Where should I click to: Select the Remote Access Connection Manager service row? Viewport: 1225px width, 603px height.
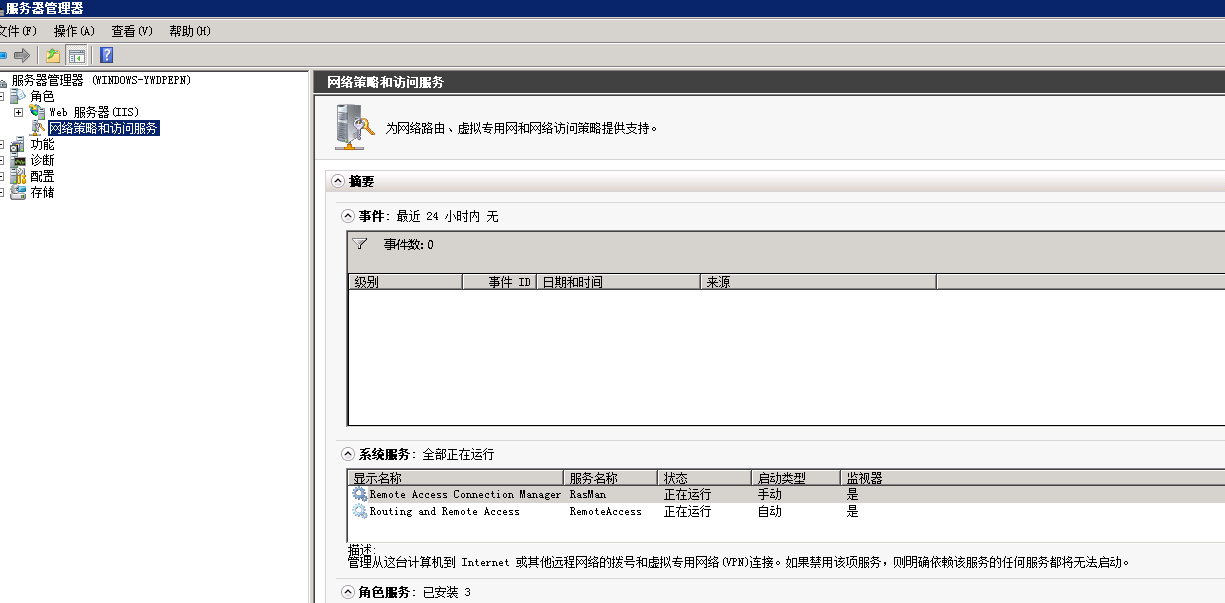pyautogui.click(x=786, y=494)
